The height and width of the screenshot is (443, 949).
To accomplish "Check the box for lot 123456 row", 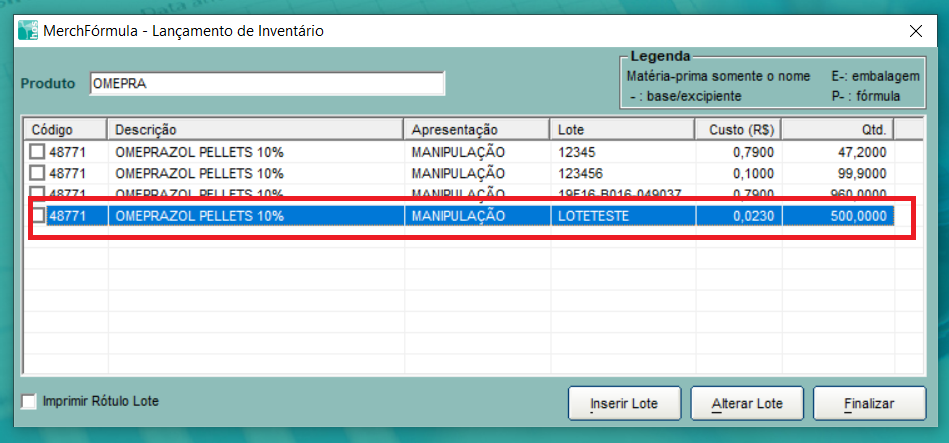I will click(37, 173).
